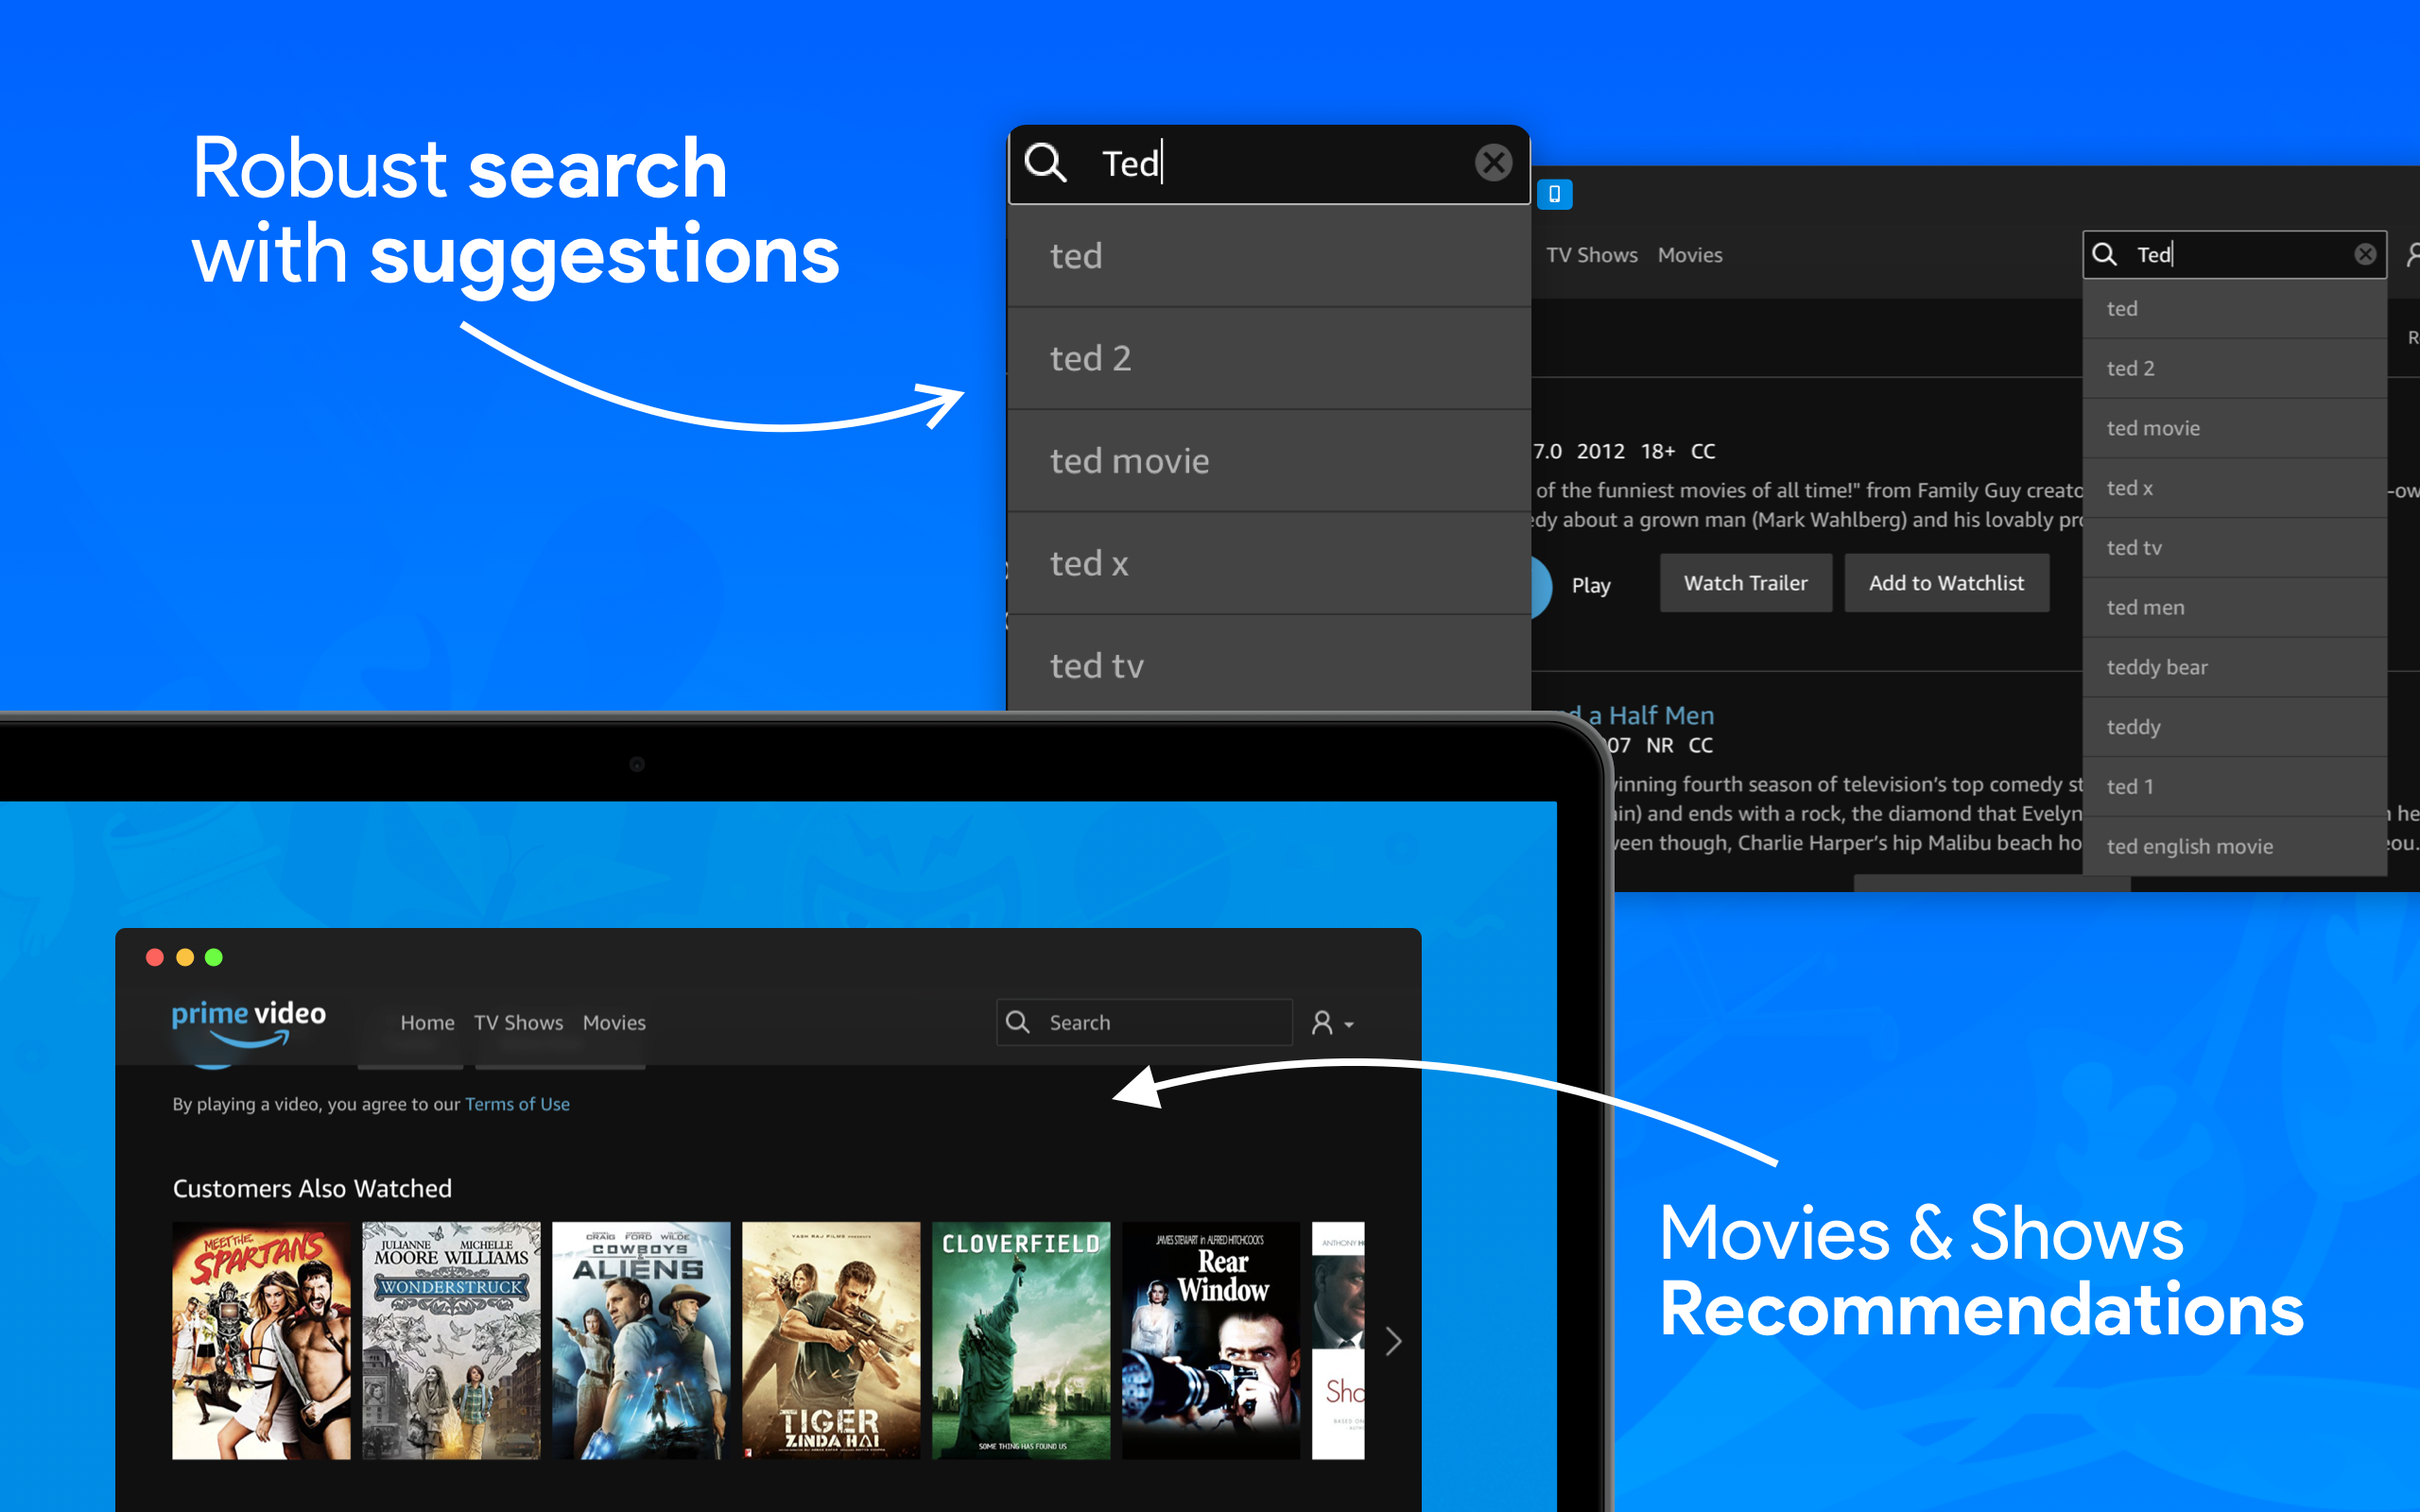Select the Movies tab in navigation

click(x=615, y=1021)
